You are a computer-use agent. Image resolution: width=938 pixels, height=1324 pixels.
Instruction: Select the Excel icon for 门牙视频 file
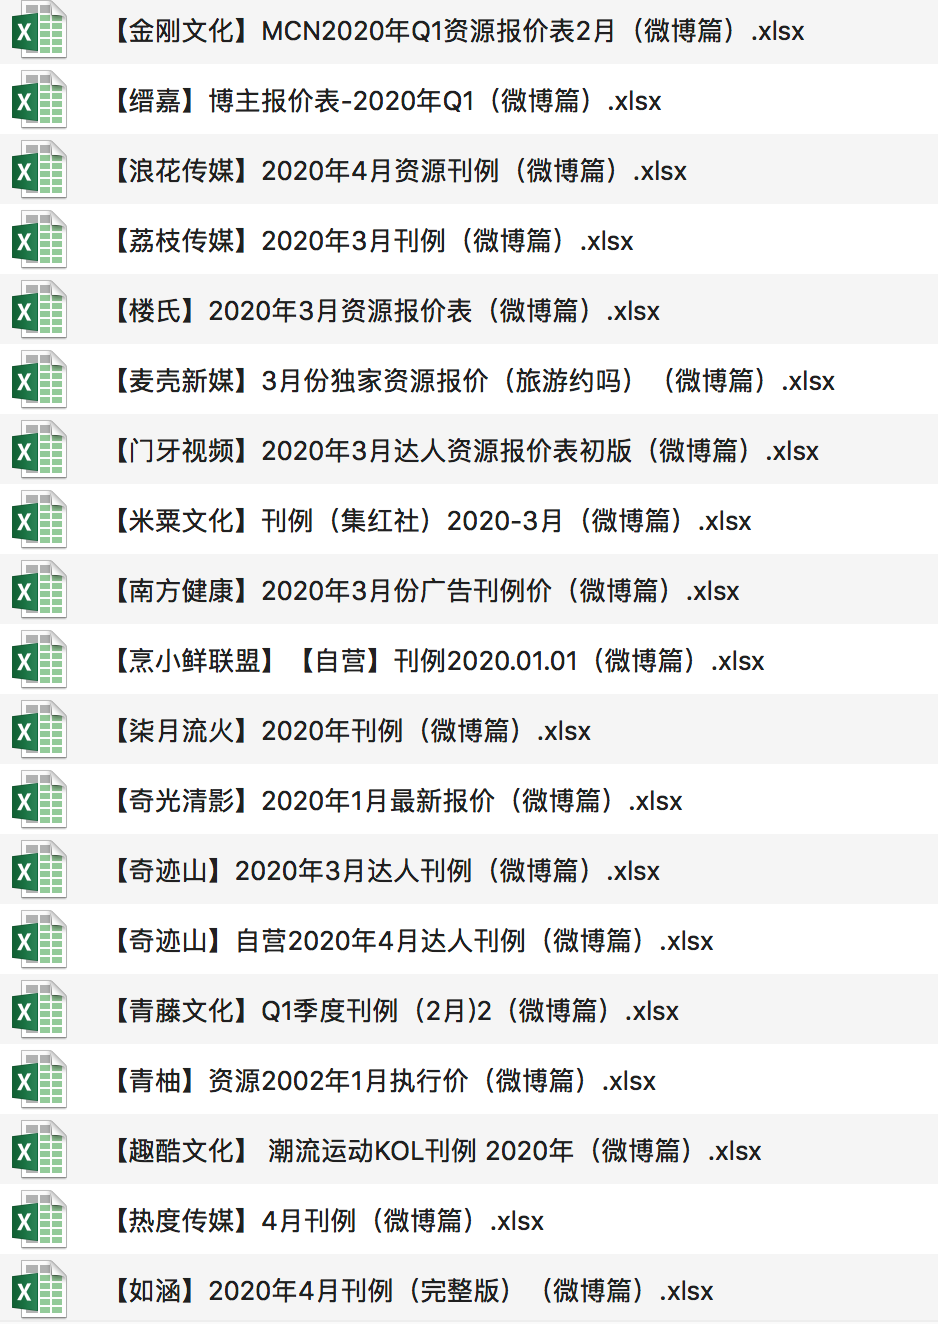(39, 451)
